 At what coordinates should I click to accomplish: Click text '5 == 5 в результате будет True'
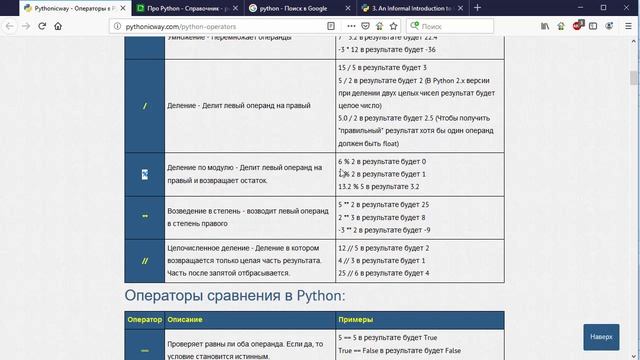point(388,338)
